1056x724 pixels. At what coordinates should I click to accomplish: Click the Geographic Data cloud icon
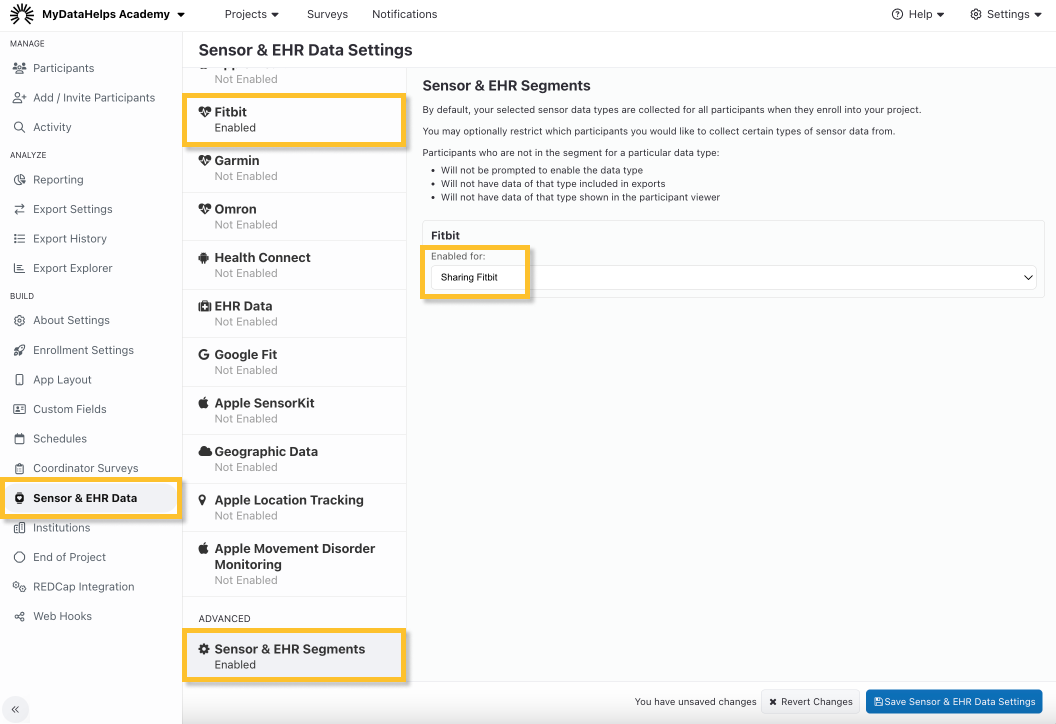(205, 452)
